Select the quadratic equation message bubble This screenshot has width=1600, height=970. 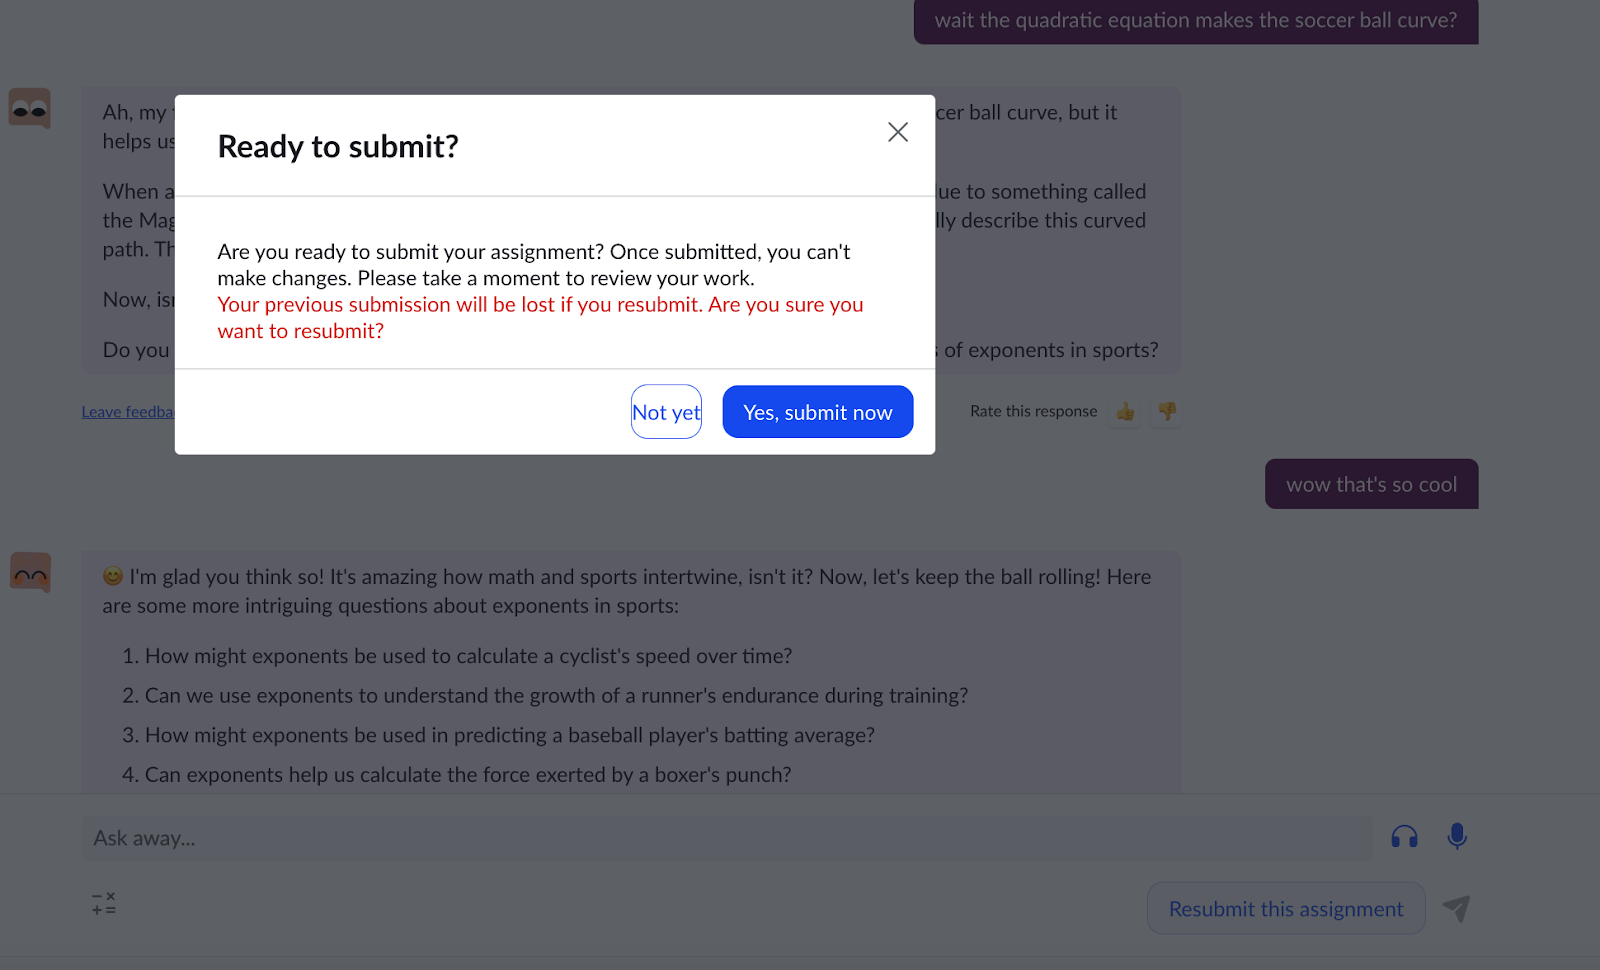[1195, 21]
